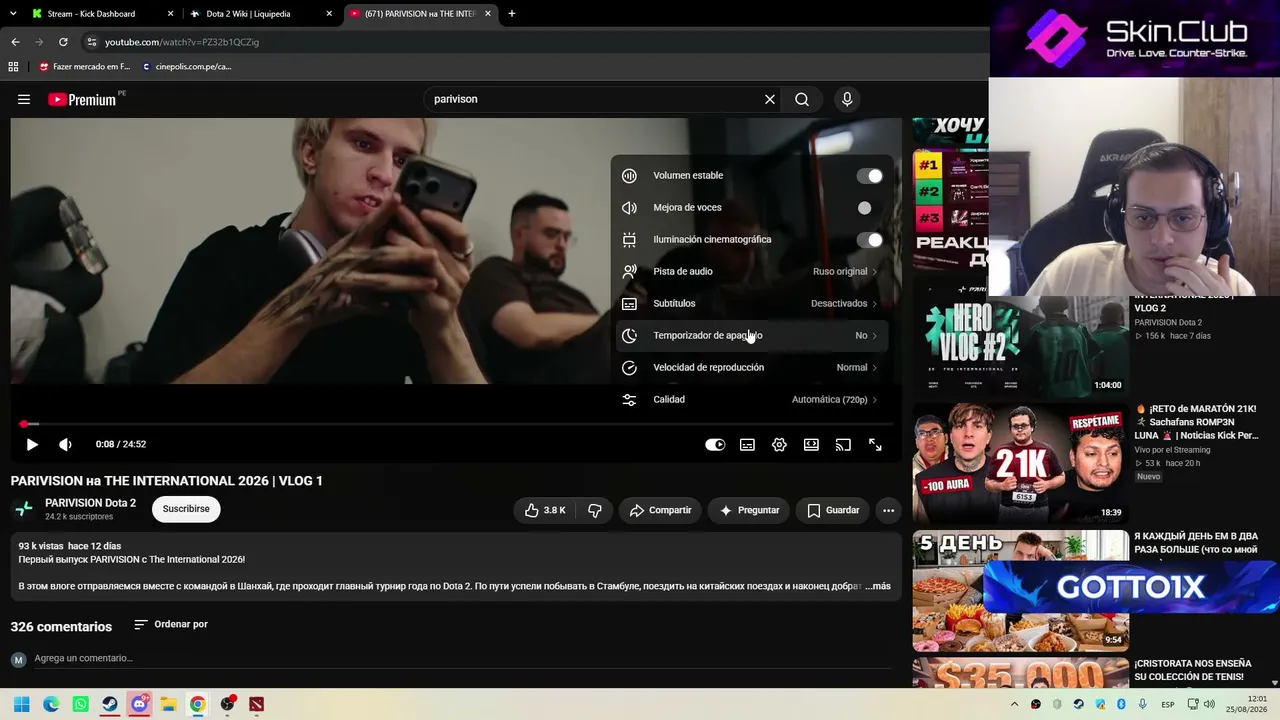Image resolution: width=1280 pixels, height=720 pixels.
Task: Open the Calidad submenu
Action: [x=752, y=399]
